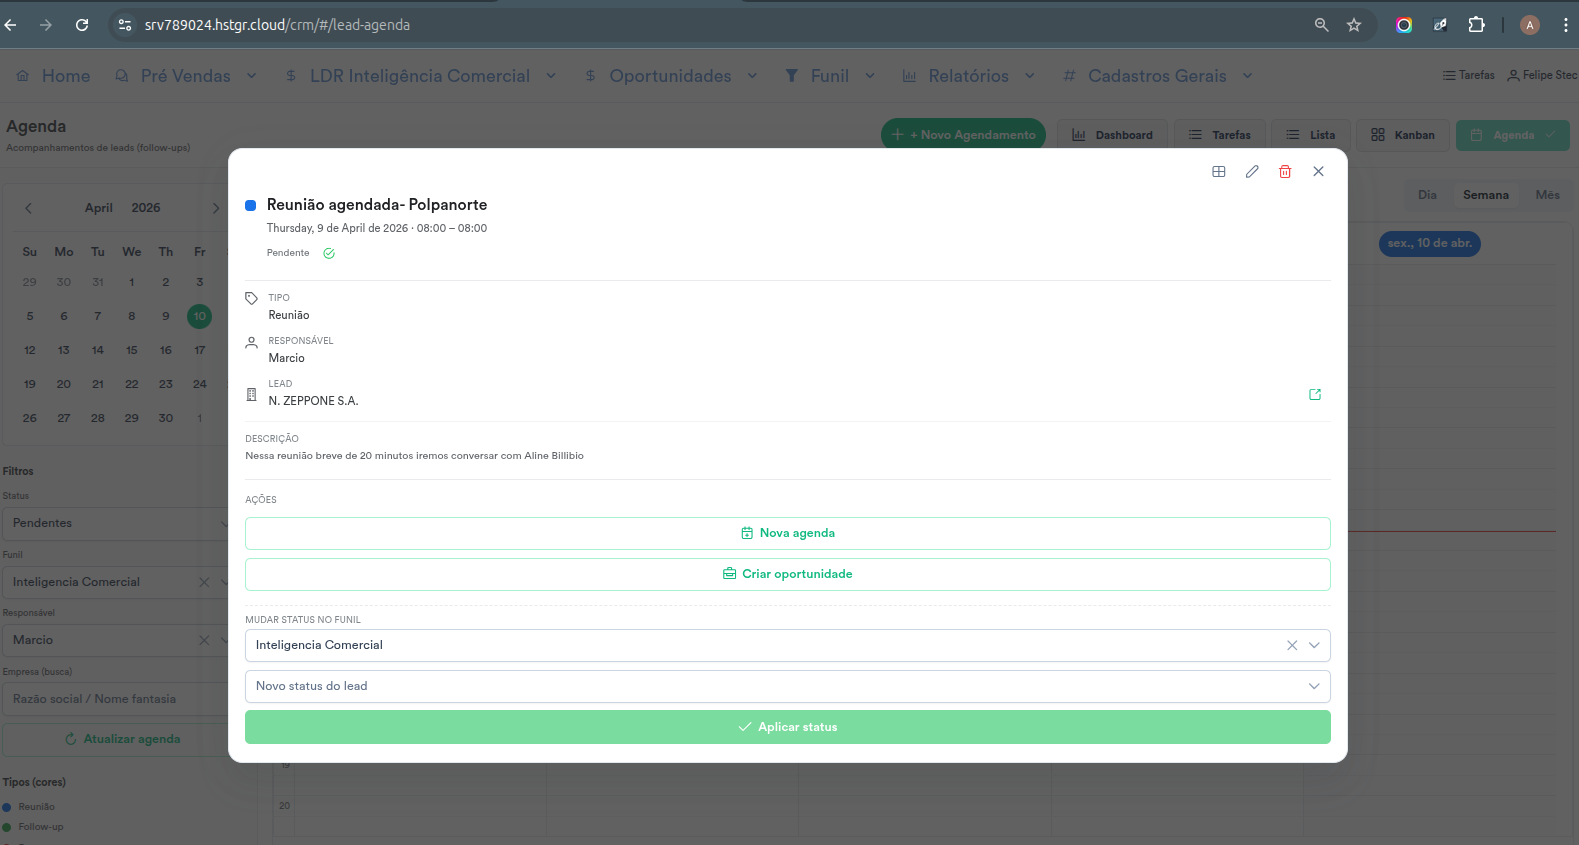Expand the Inteligencia Comercial funnel dropdown in dialog

1314,646
